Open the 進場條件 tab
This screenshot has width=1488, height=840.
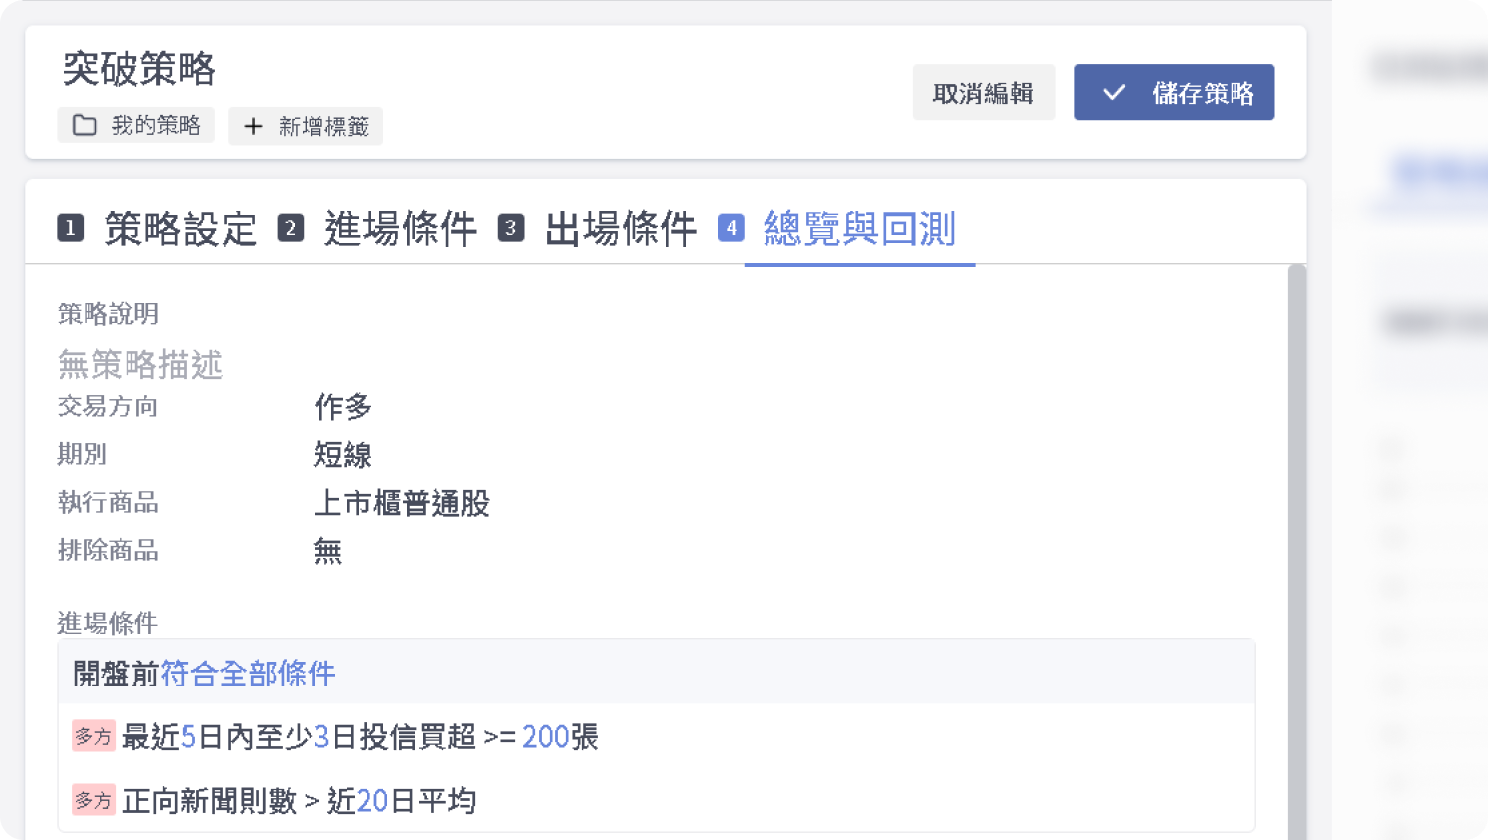coord(400,229)
